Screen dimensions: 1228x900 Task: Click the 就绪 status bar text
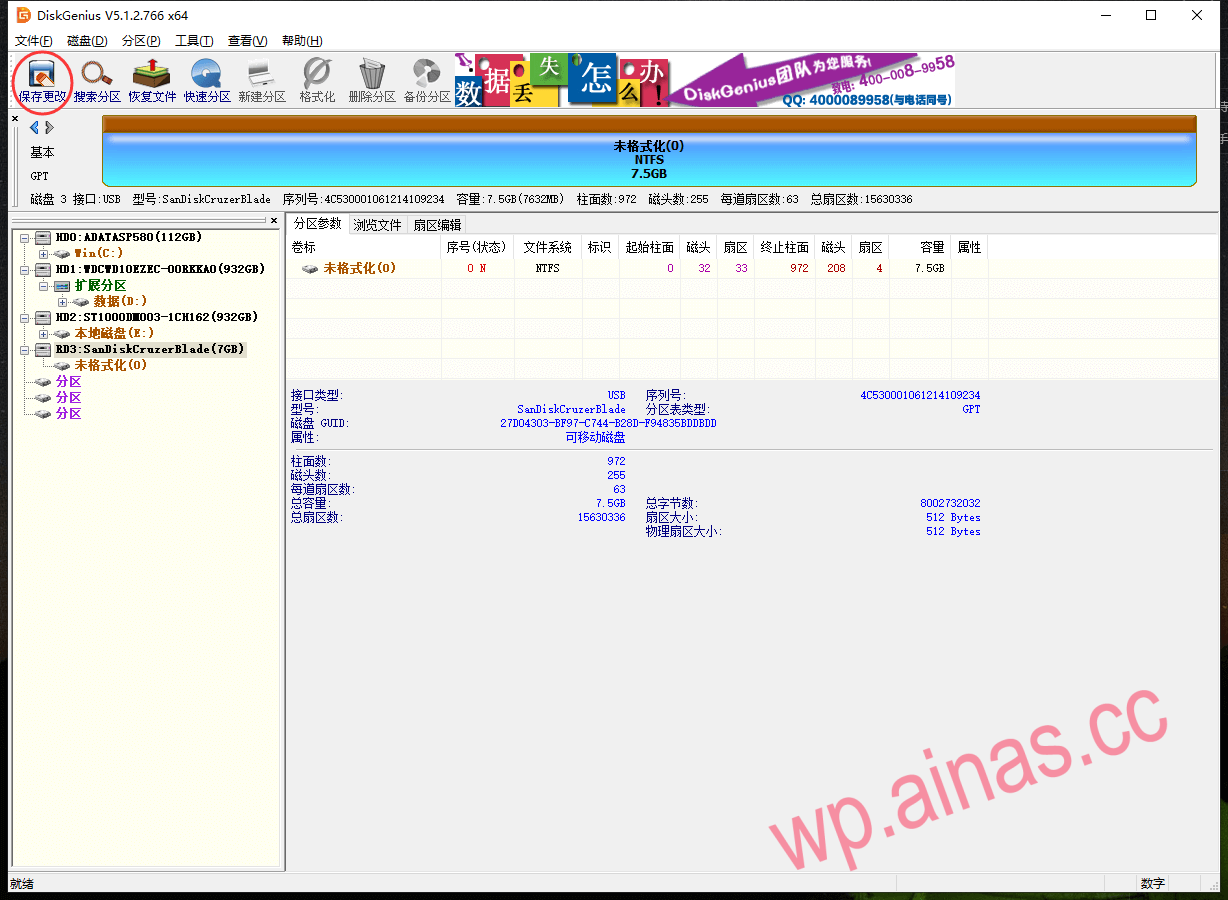pos(21,884)
